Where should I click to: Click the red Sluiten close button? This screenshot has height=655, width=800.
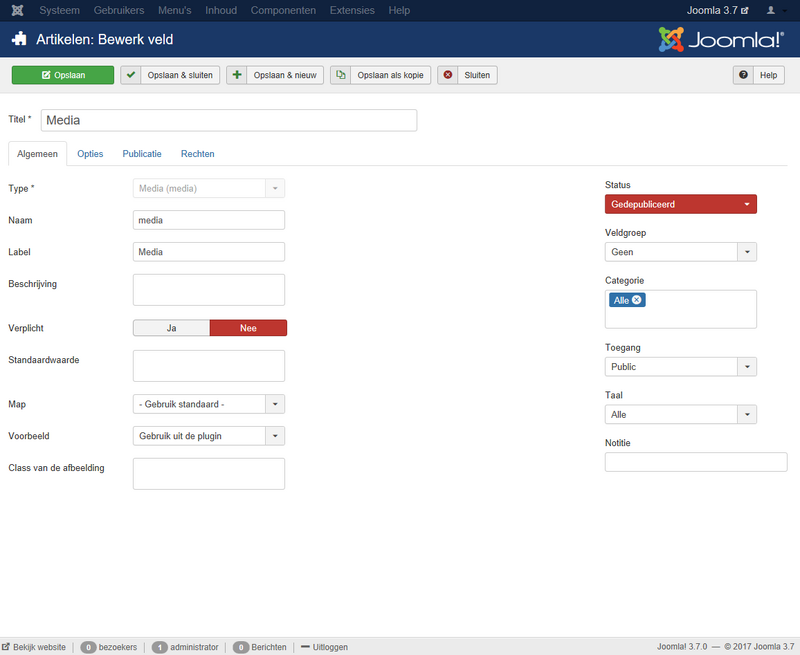(467, 75)
